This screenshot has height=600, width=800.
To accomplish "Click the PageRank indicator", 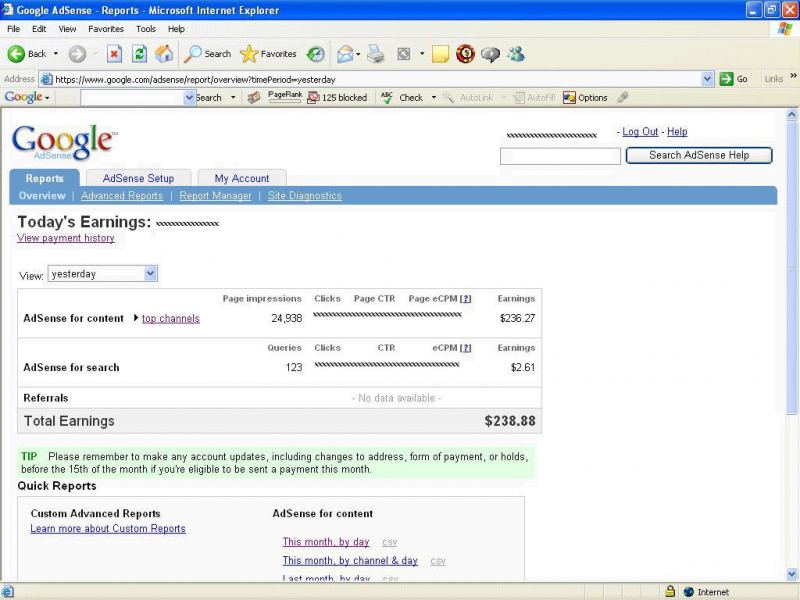I will [285, 97].
